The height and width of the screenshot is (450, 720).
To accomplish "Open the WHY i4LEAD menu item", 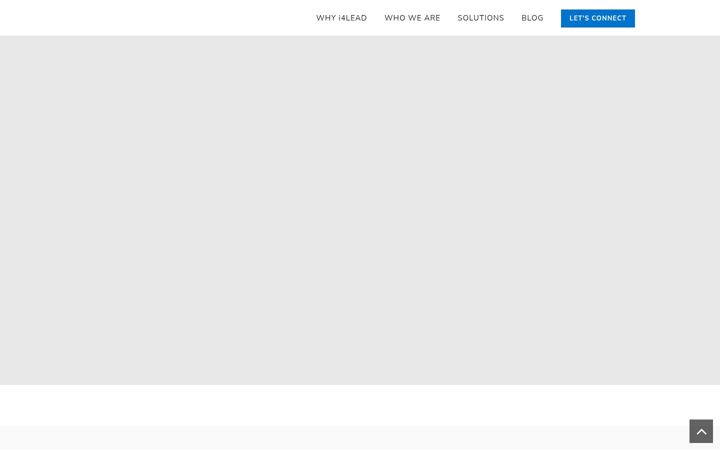I will point(341,18).
